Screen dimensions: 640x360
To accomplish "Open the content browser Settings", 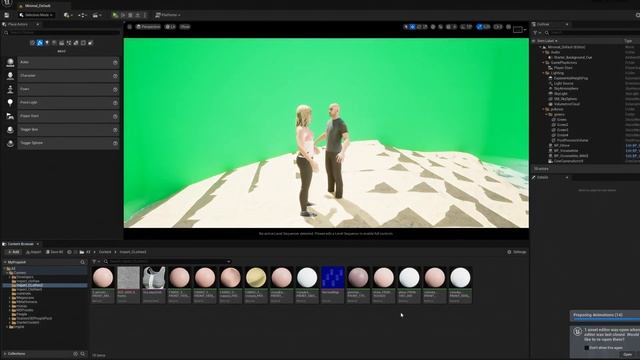I will [517, 252].
